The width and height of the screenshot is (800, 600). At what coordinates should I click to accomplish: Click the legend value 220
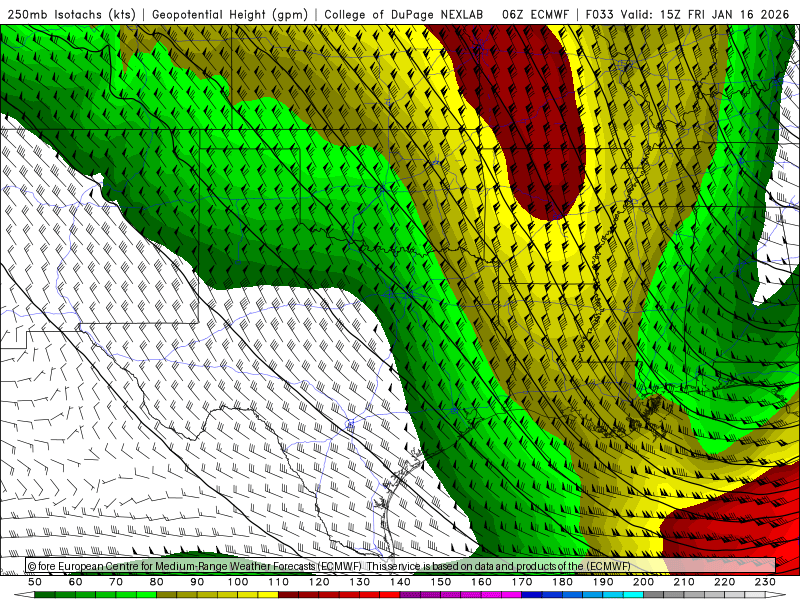pyautogui.click(x=724, y=582)
